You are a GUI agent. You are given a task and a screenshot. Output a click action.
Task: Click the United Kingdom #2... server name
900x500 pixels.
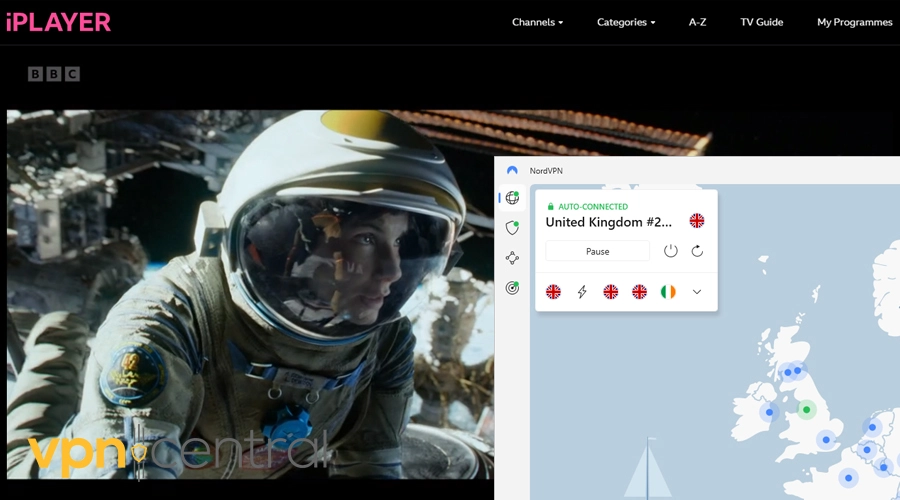608,222
